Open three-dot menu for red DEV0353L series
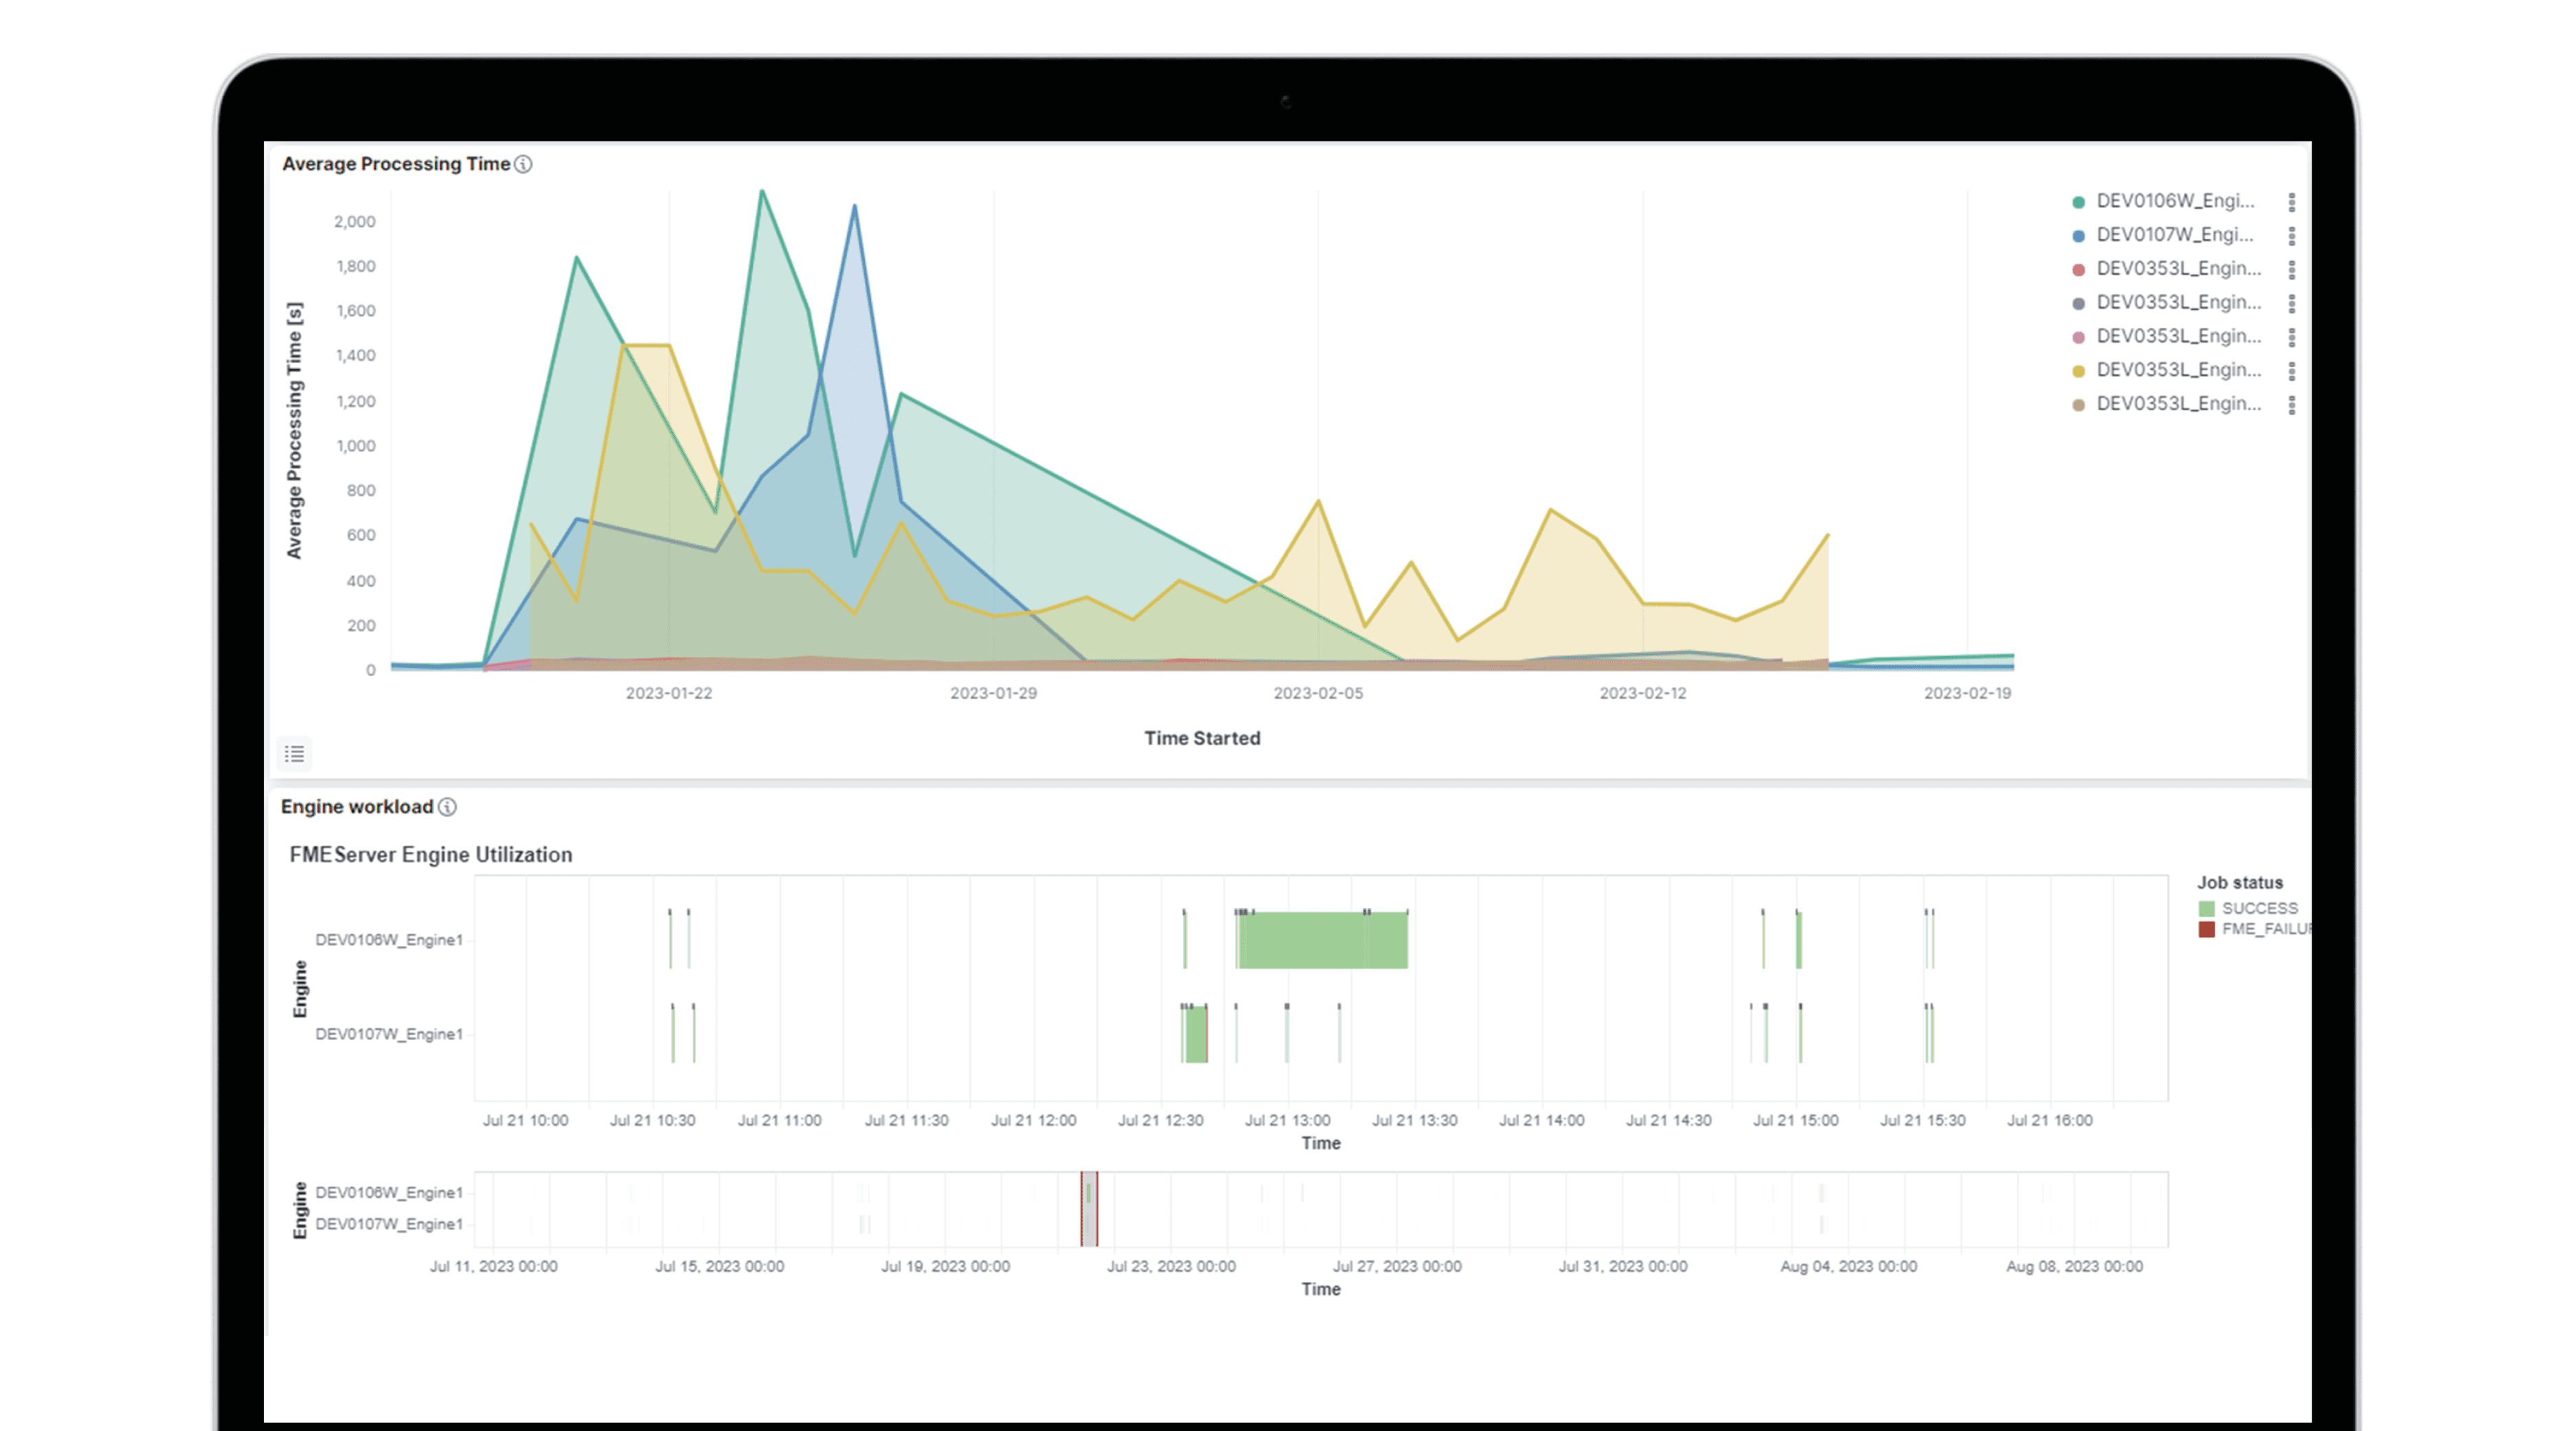Image resolution: width=2576 pixels, height=1431 pixels. coord(2291,269)
